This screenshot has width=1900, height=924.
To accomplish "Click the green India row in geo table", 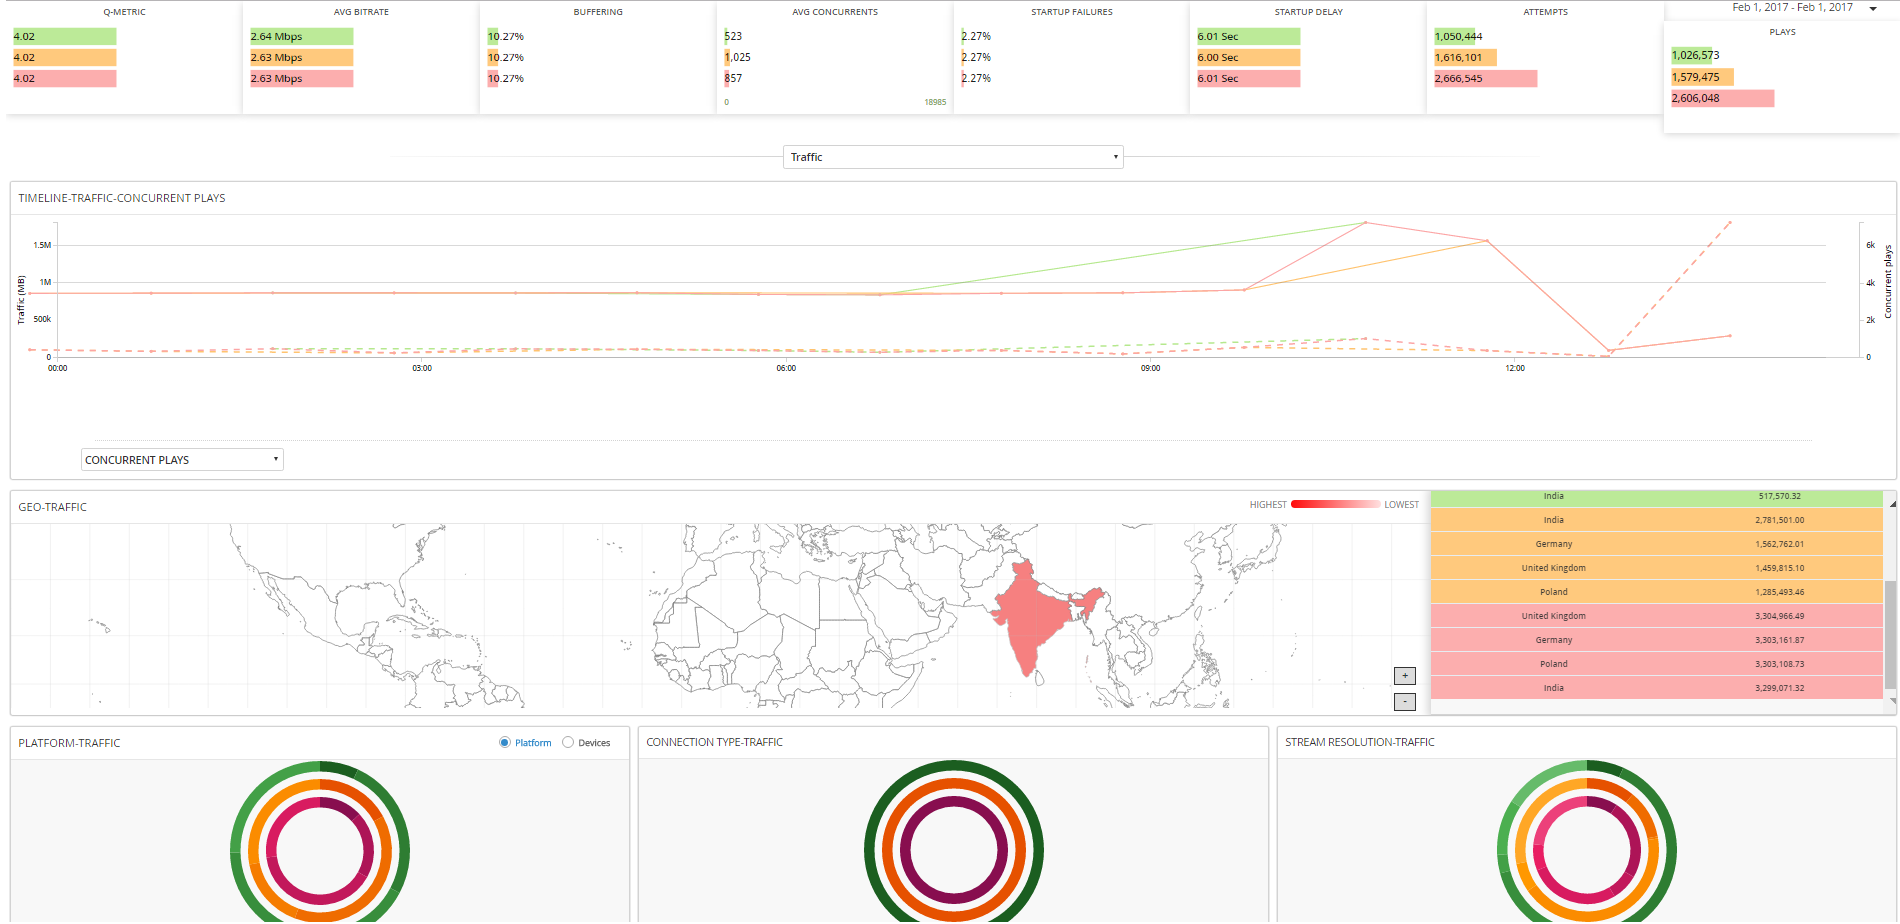I will click(1656, 497).
